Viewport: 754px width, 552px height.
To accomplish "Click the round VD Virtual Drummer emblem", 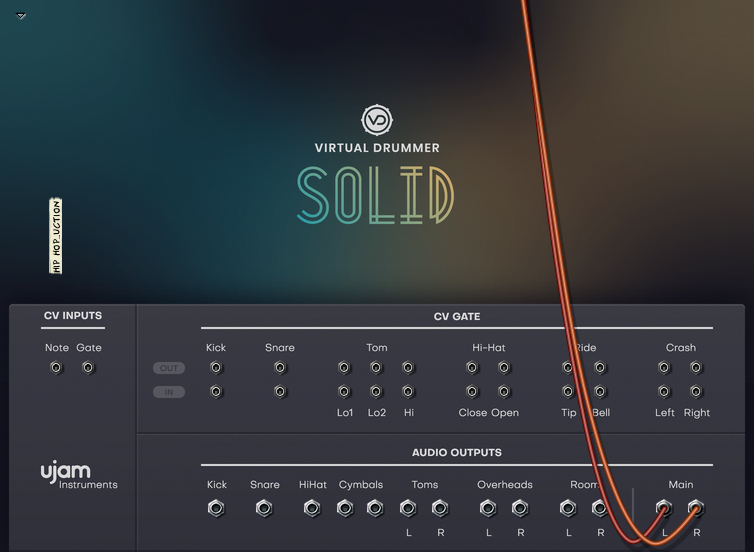I will click(377, 120).
